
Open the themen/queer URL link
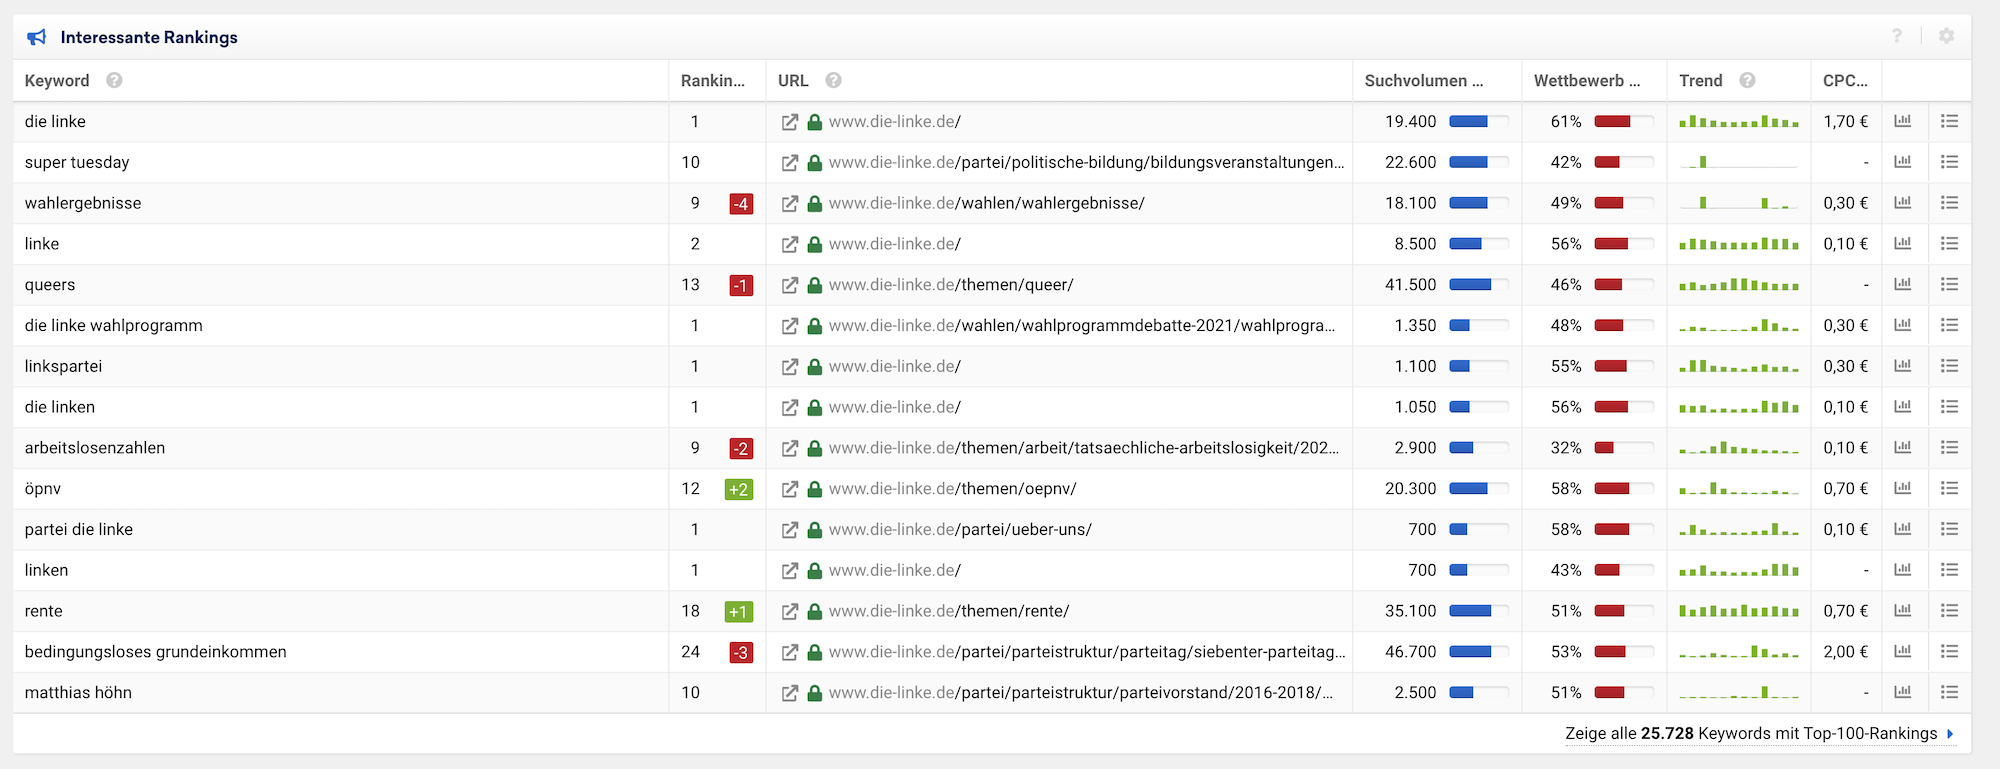click(x=951, y=284)
